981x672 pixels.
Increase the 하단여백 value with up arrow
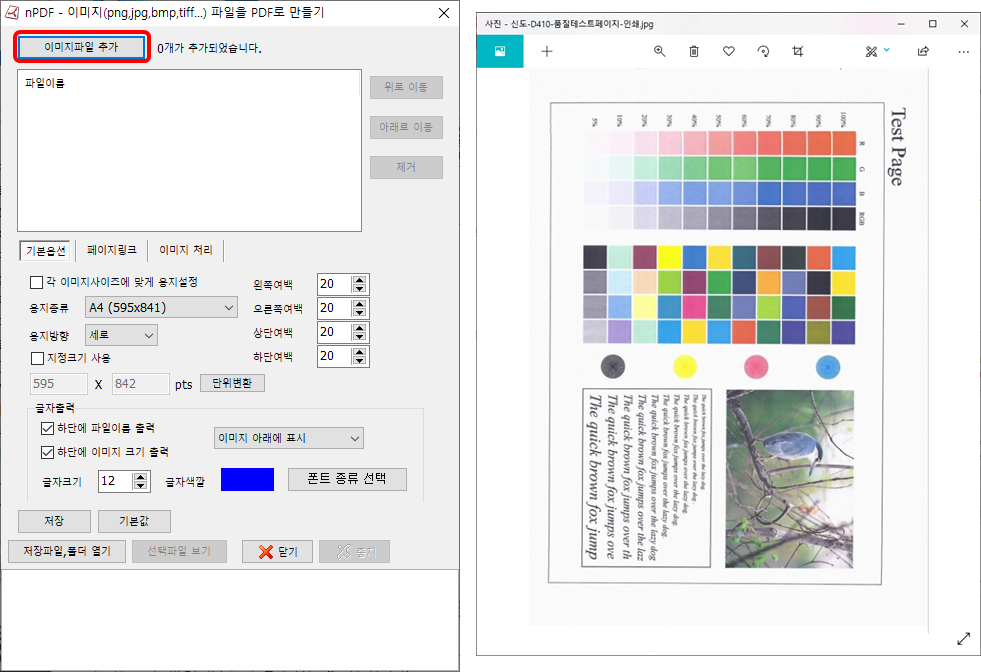click(359, 352)
